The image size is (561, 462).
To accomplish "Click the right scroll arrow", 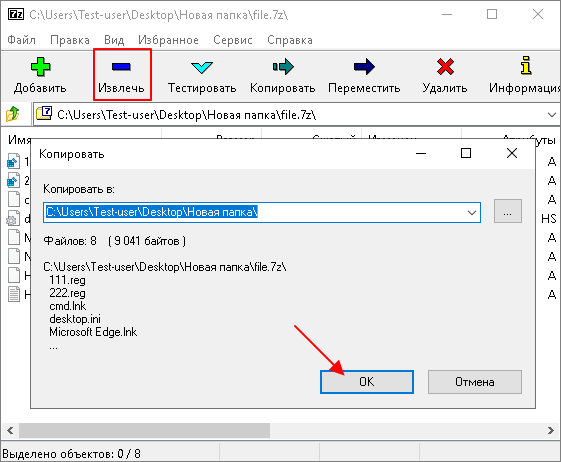I will click(x=551, y=430).
